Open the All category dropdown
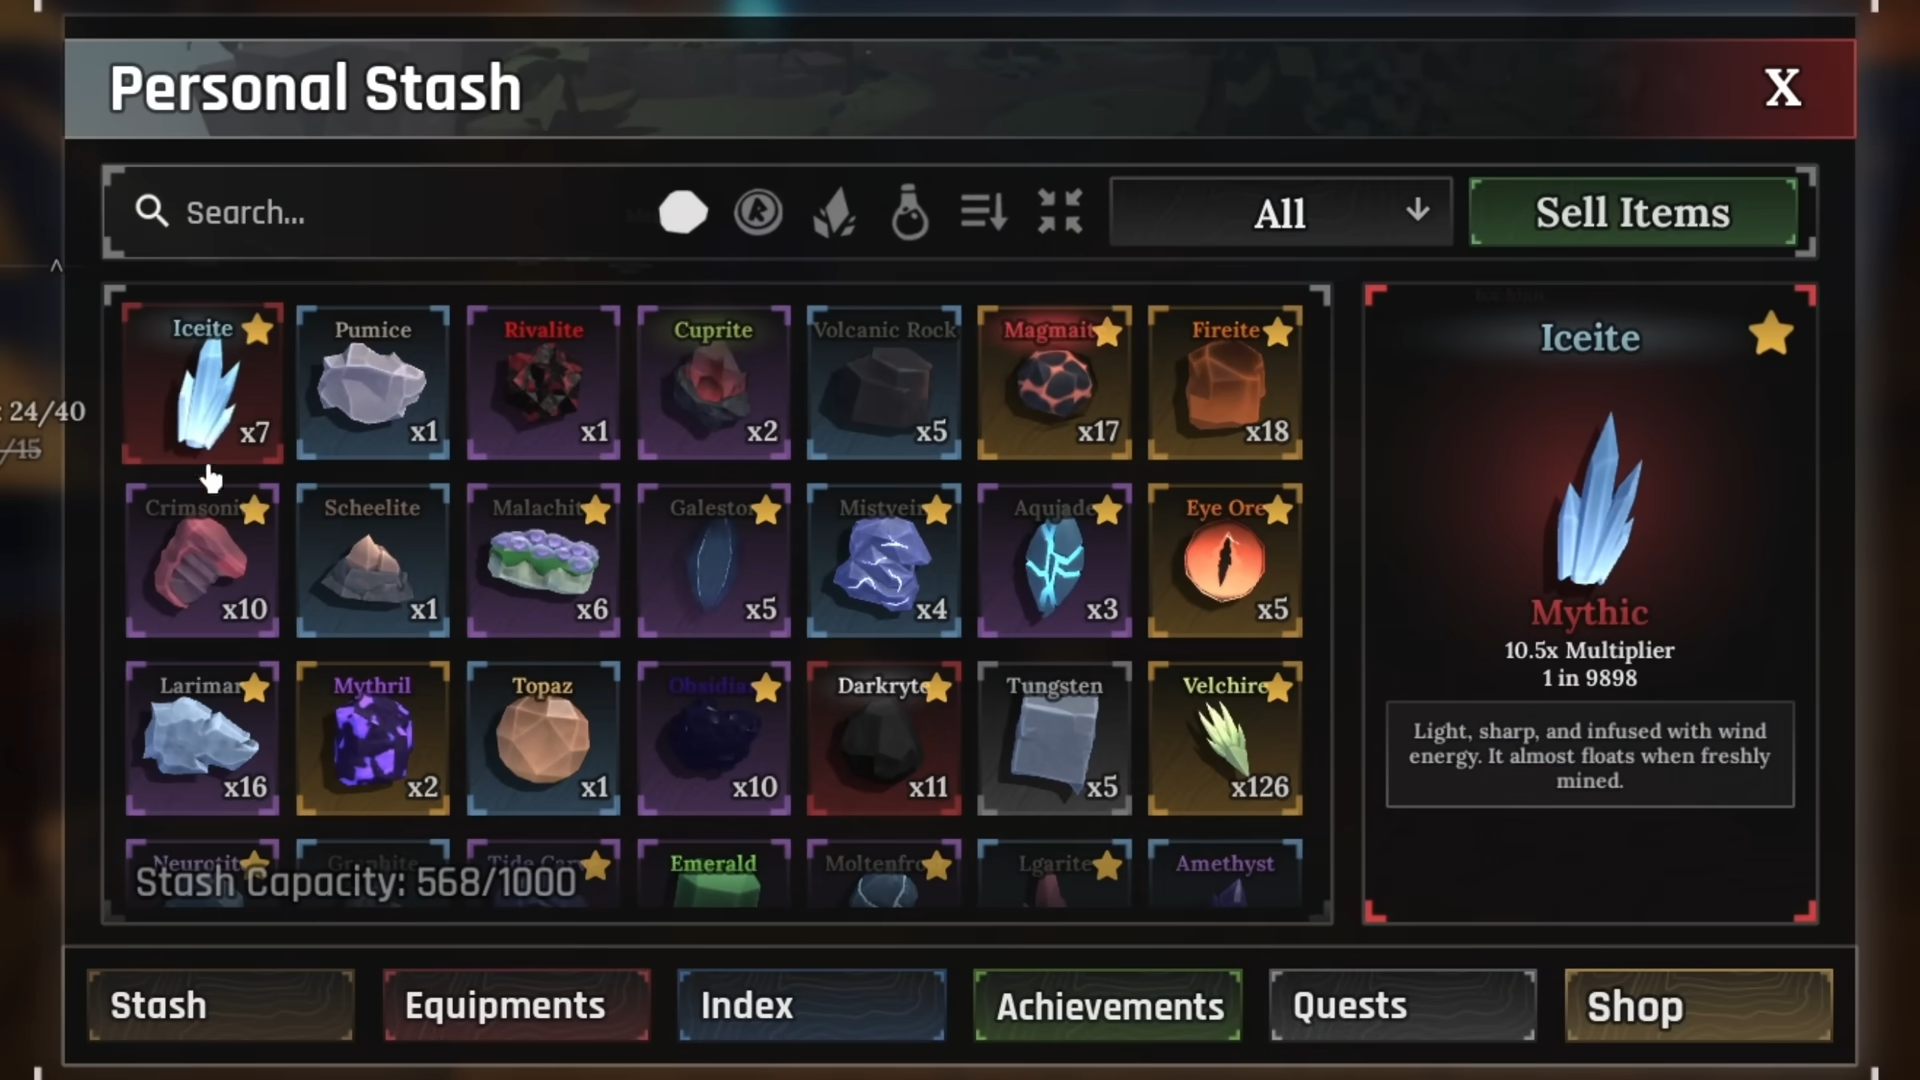1920x1080 pixels. click(1281, 212)
